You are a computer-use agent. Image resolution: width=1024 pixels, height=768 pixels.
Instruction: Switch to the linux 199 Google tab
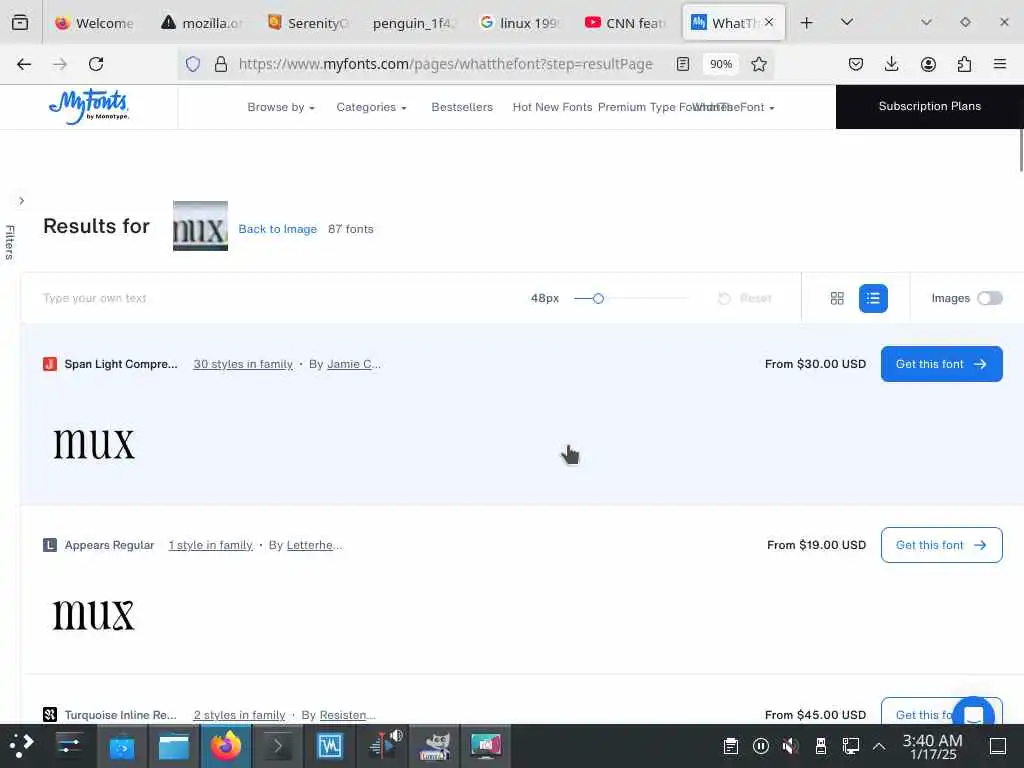[x=520, y=23]
